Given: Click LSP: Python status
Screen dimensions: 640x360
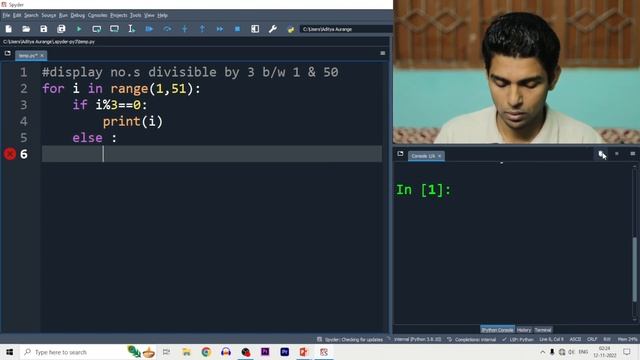Looking at the screenshot, I should coord(518,340).
